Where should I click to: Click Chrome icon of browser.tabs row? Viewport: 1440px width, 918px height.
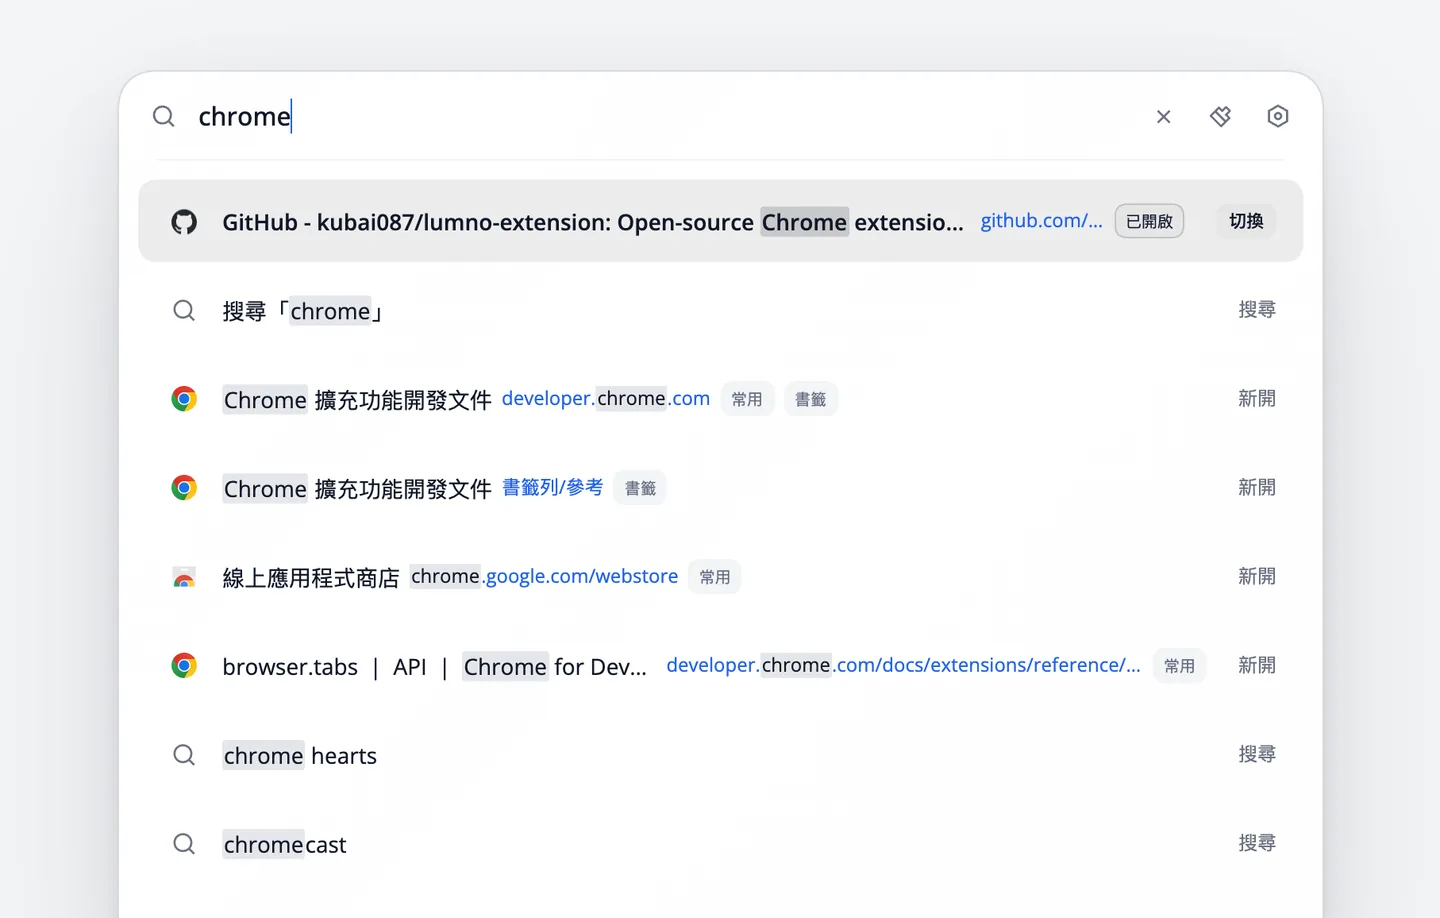[x=184, y=666]
